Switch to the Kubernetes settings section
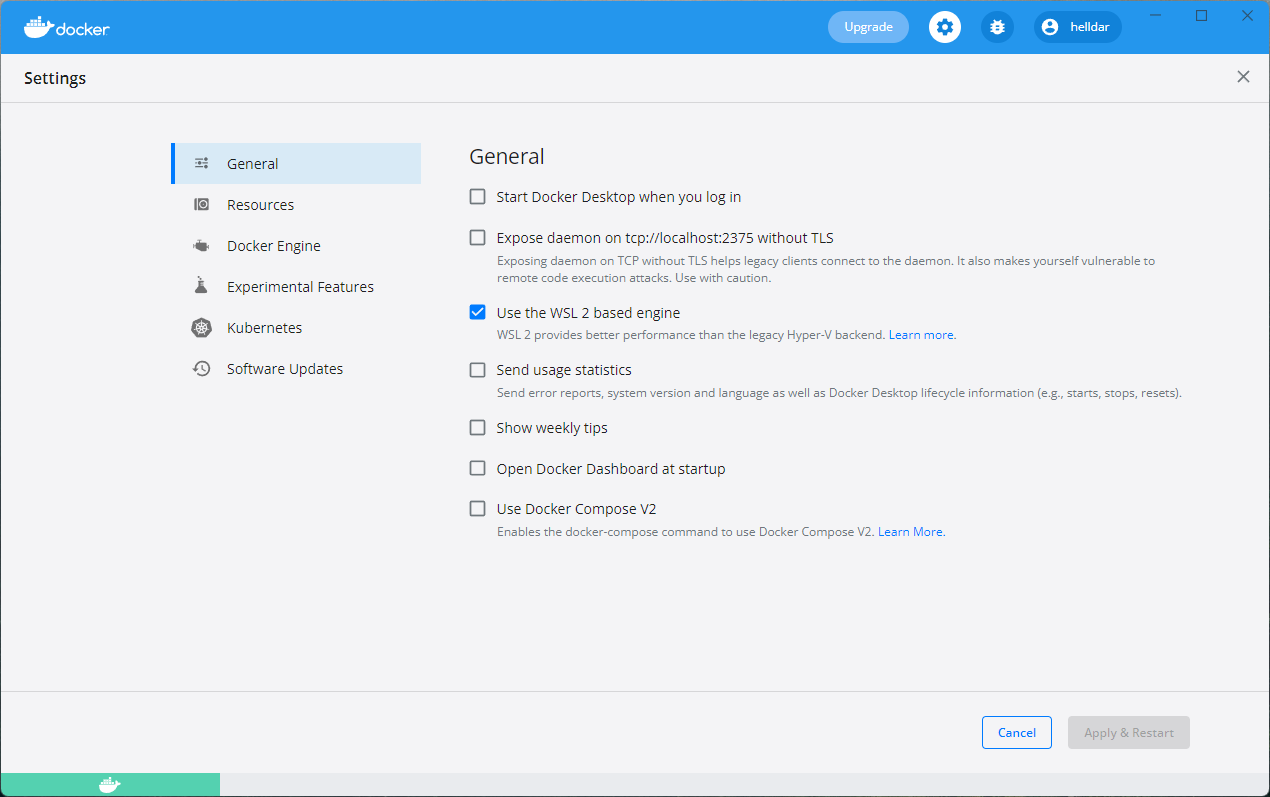Screen dimensions: 1270x797 point(264,328)
